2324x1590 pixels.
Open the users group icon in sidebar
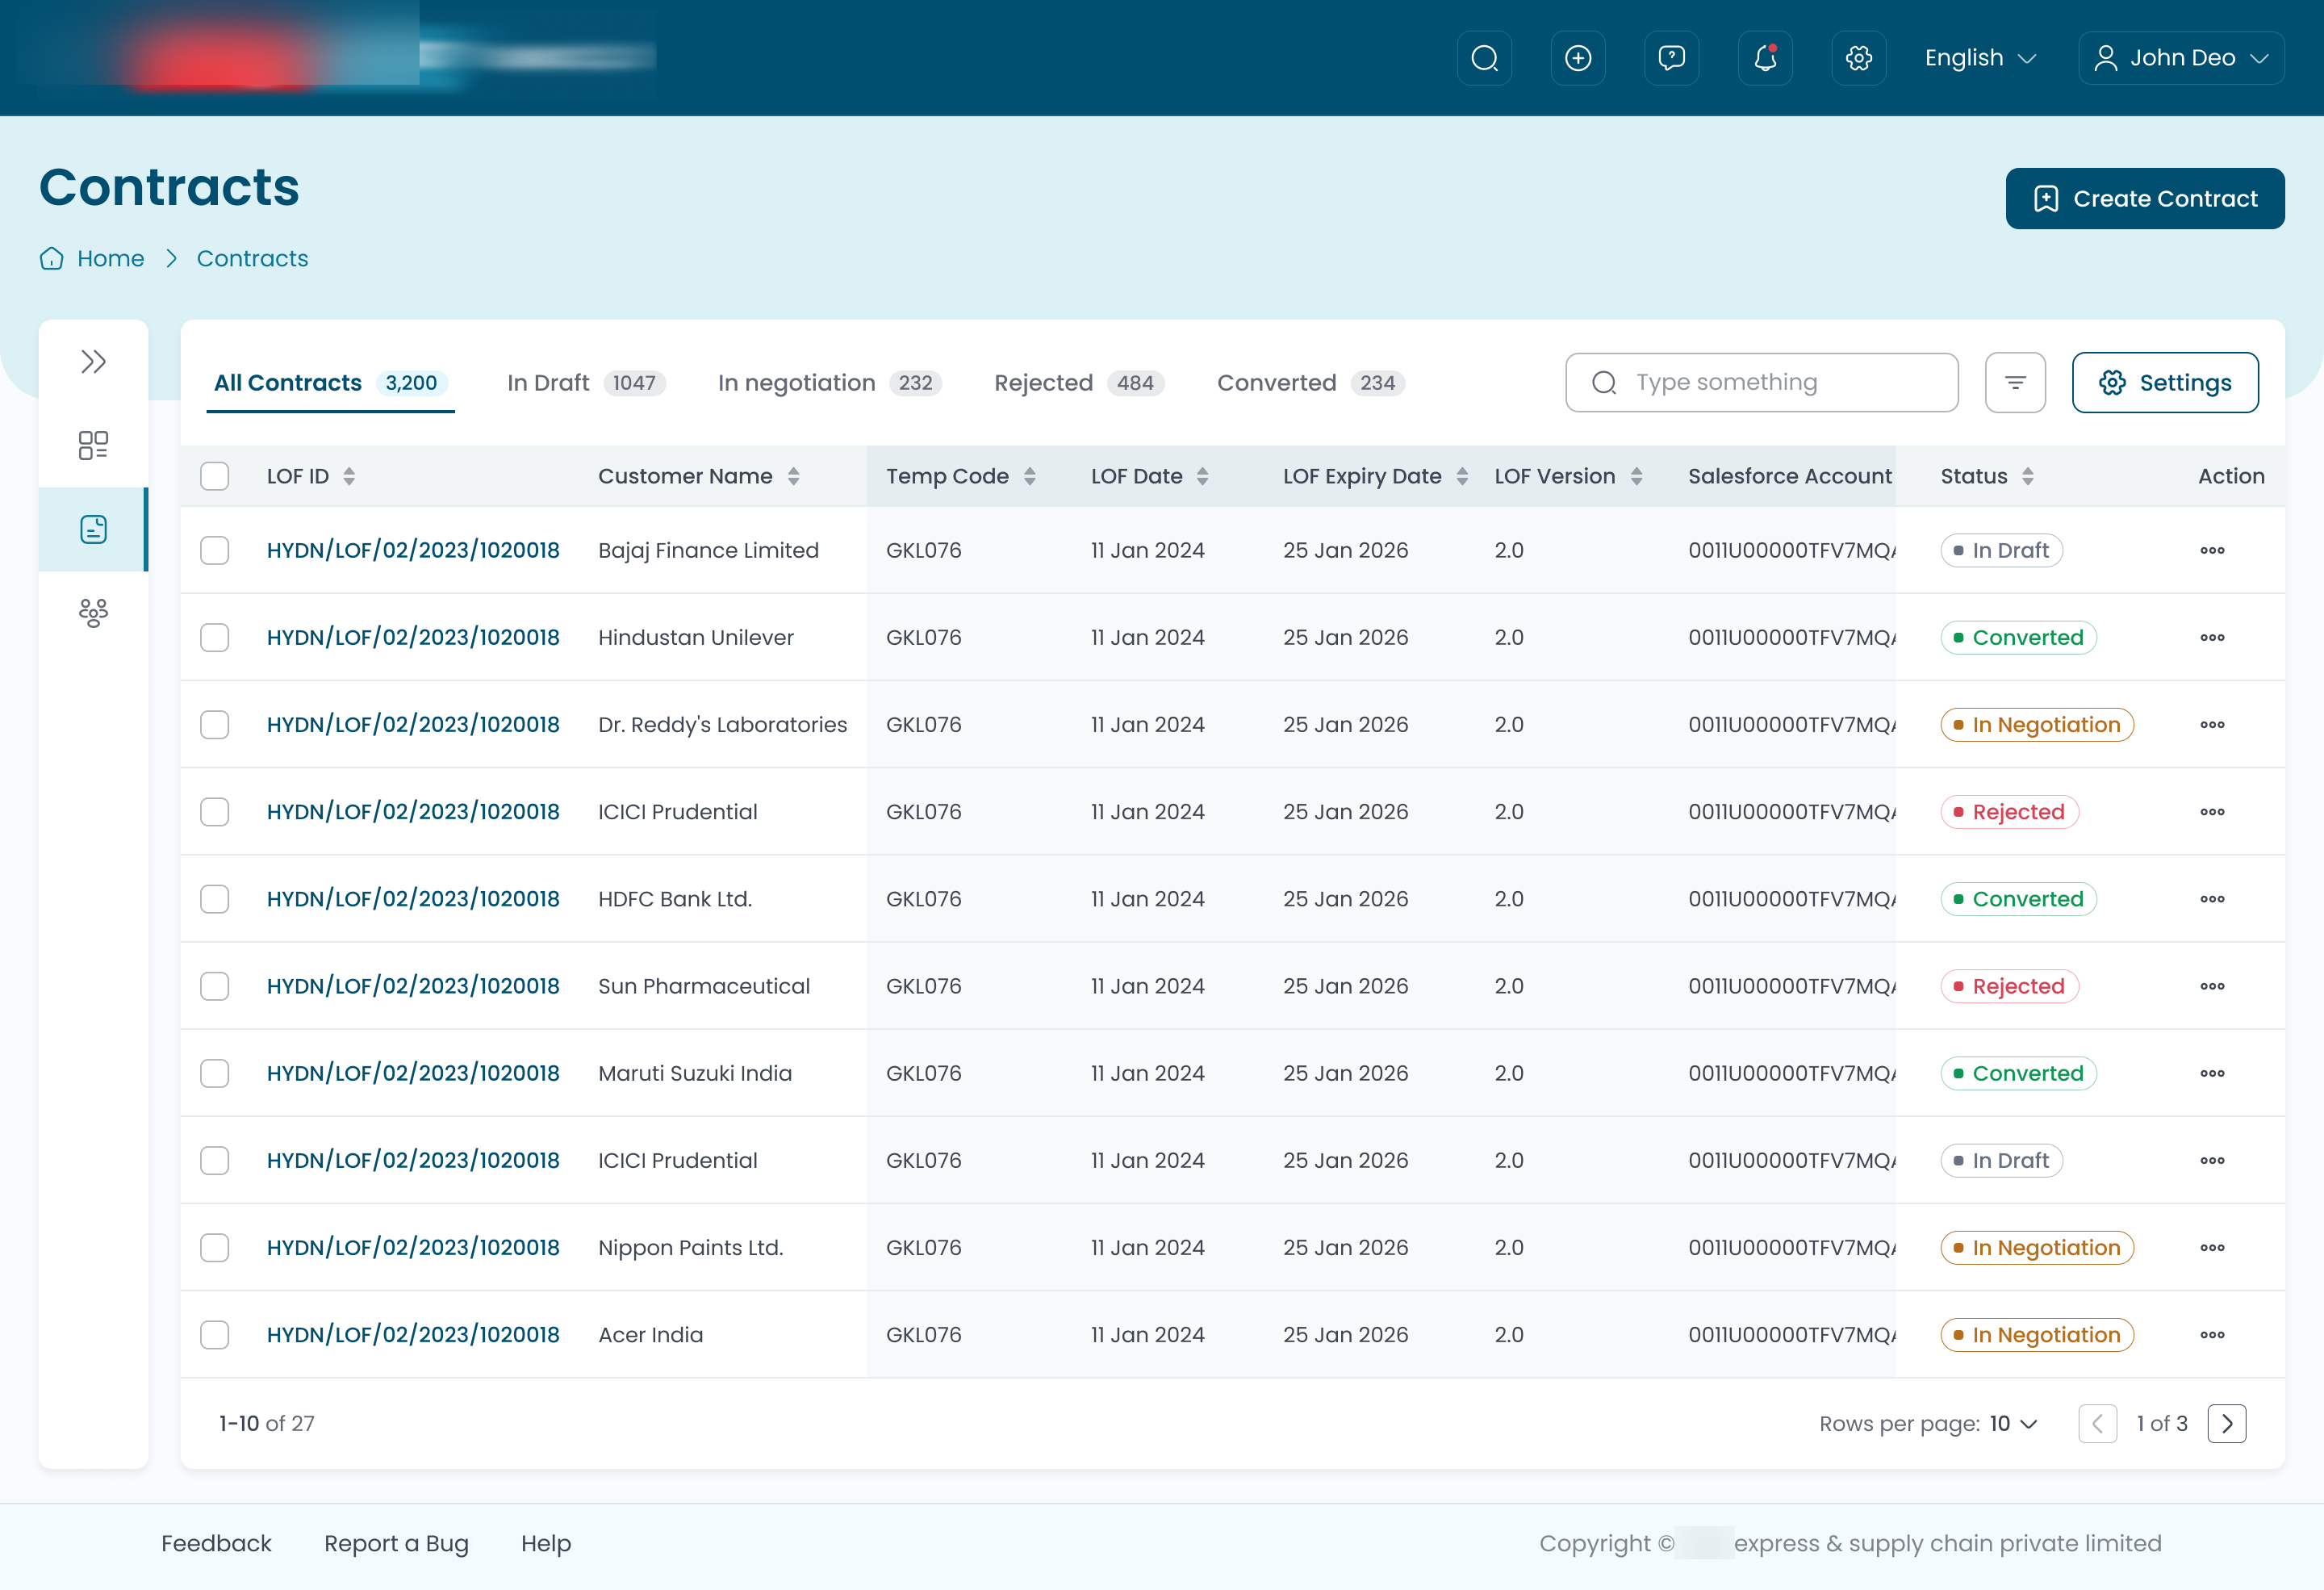(93, 612)
